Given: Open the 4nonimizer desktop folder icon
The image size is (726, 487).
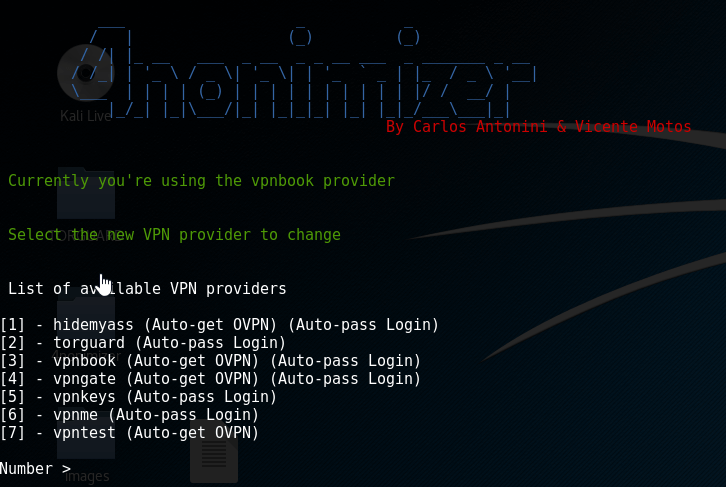Looking at the screenshot, I should (x=86, y=324).
